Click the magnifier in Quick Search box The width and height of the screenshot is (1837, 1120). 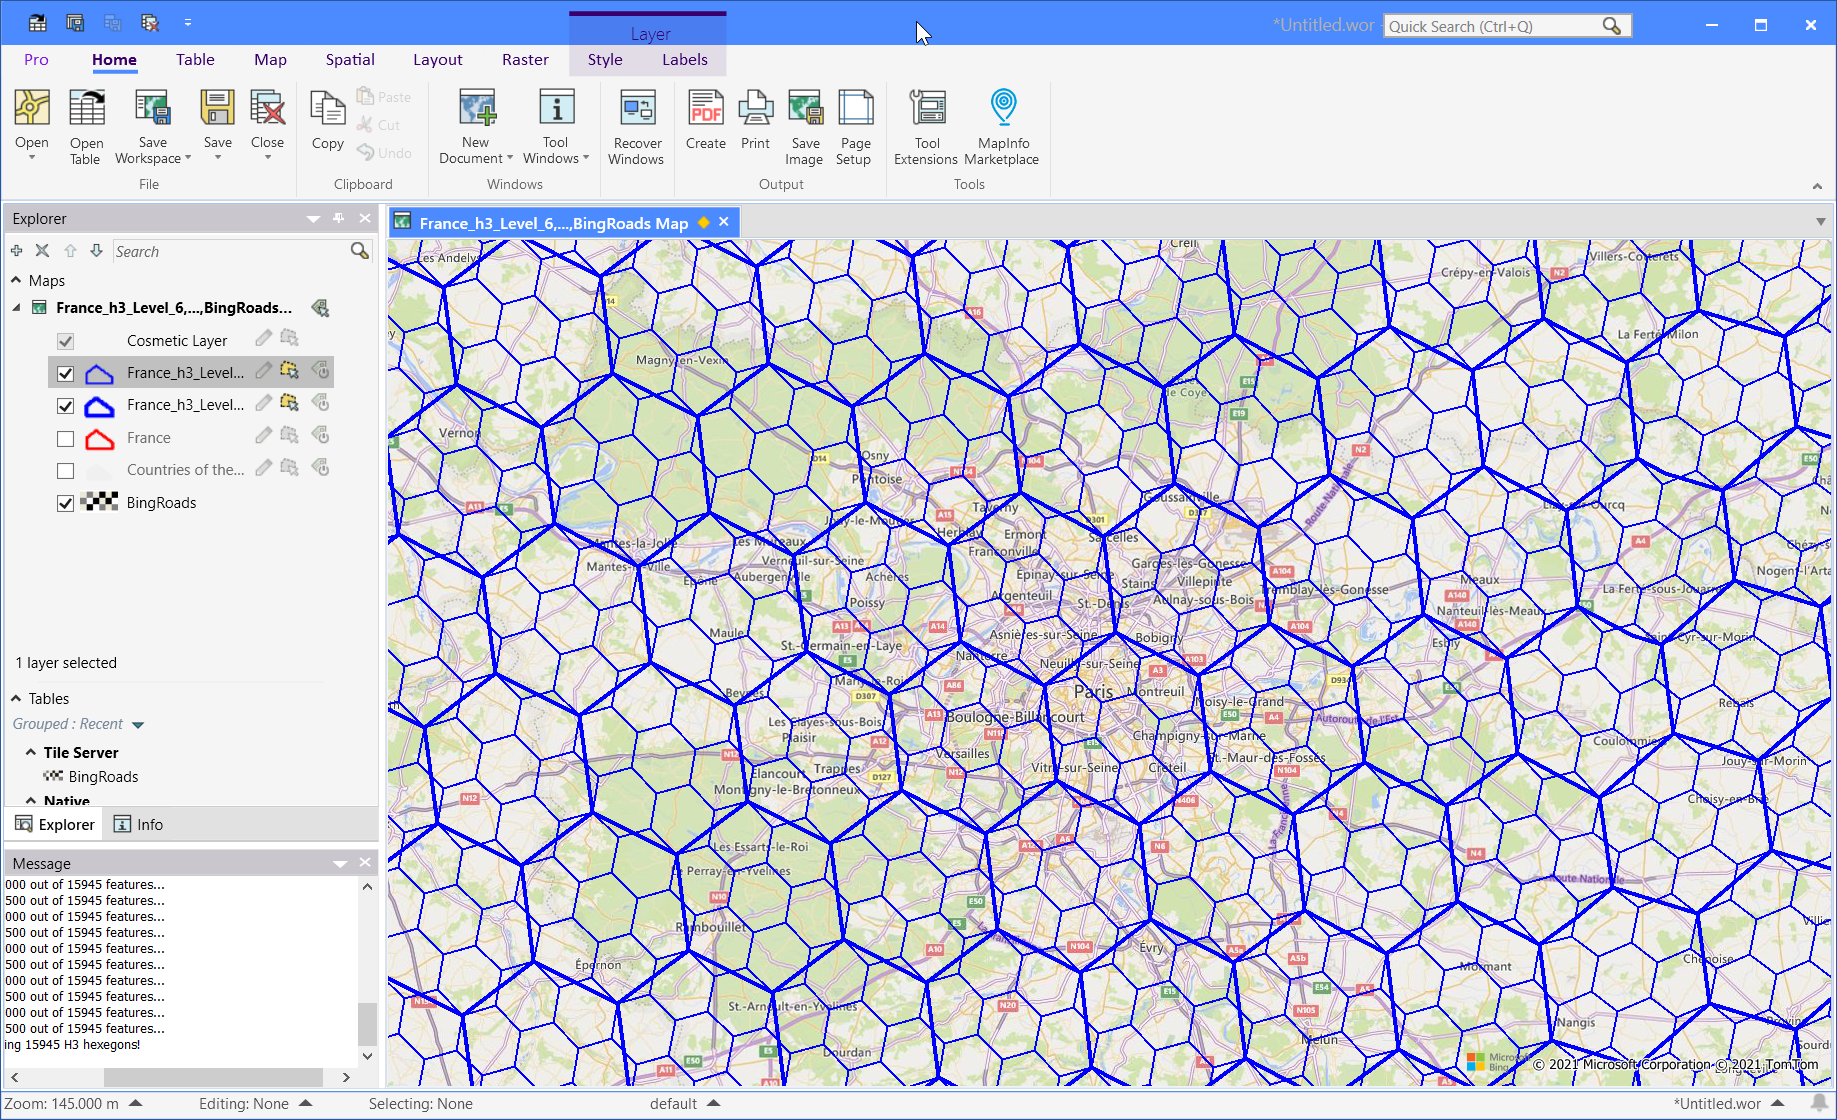(x=1611, y=26)
